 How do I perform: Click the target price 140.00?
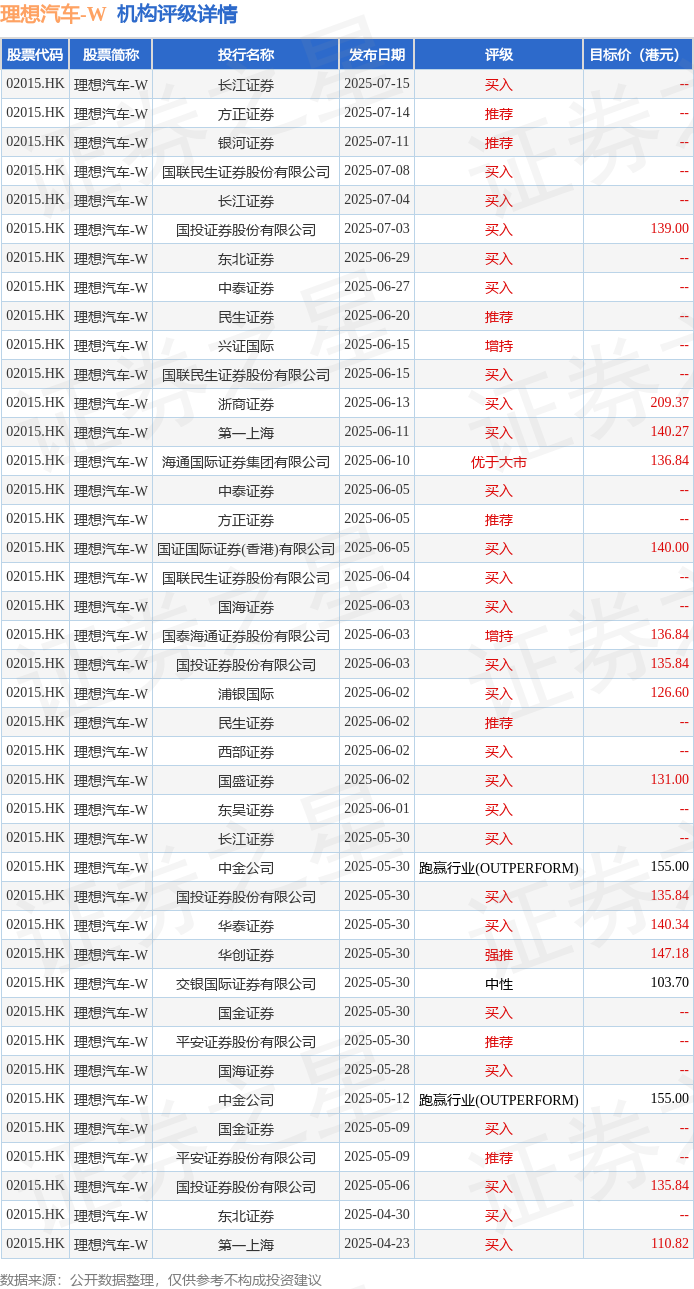click(669, 548)
